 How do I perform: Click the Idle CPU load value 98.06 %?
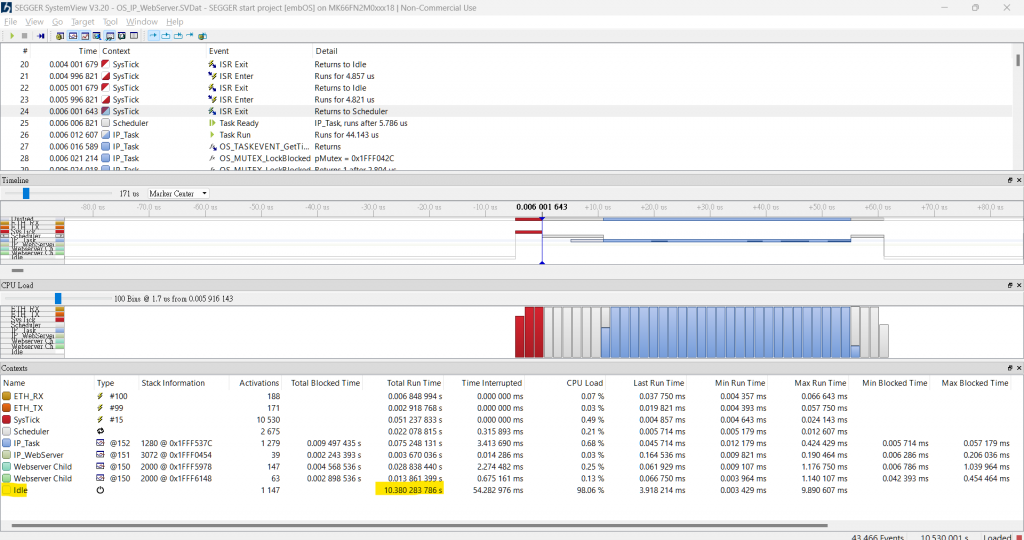(x=590, y=490)
